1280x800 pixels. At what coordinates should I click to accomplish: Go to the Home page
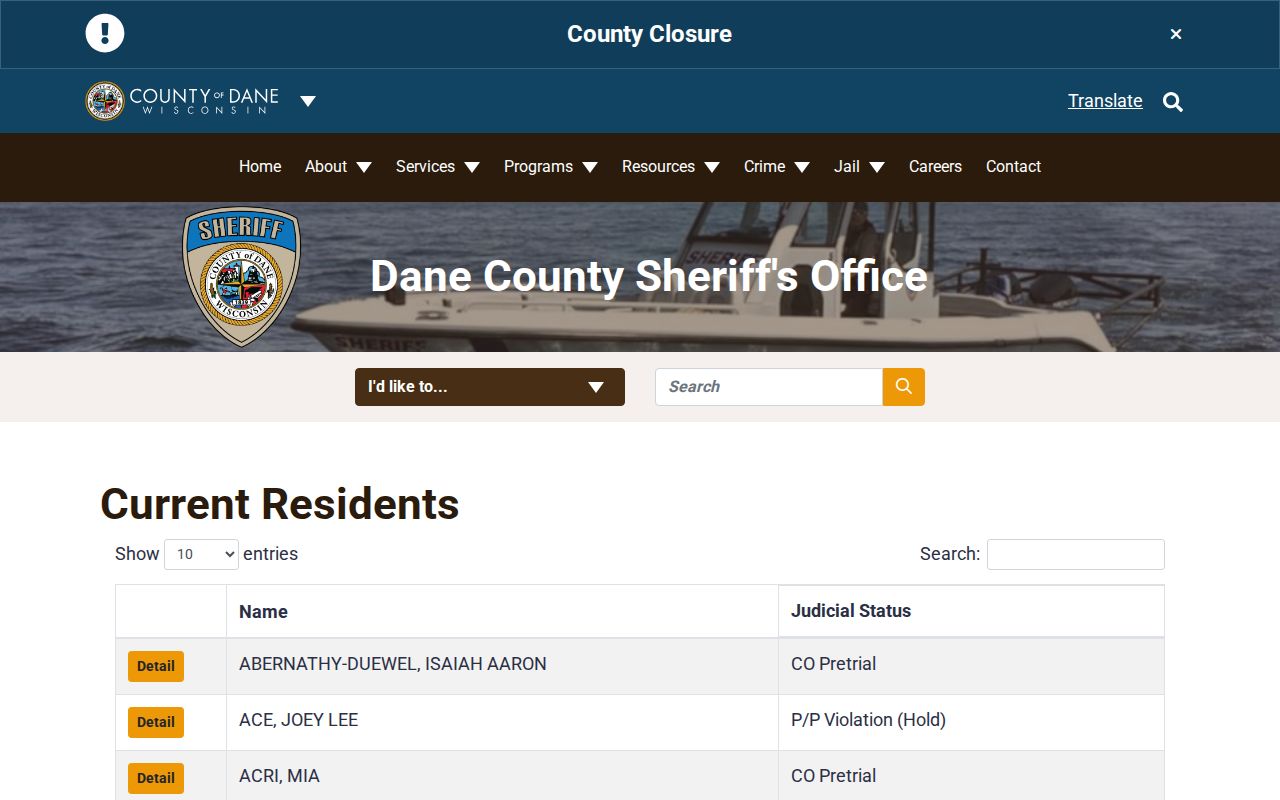260,167
